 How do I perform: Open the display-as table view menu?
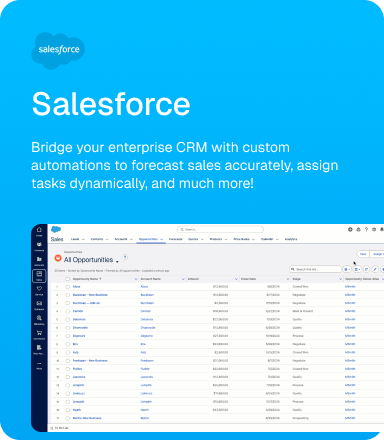point(357,269)
